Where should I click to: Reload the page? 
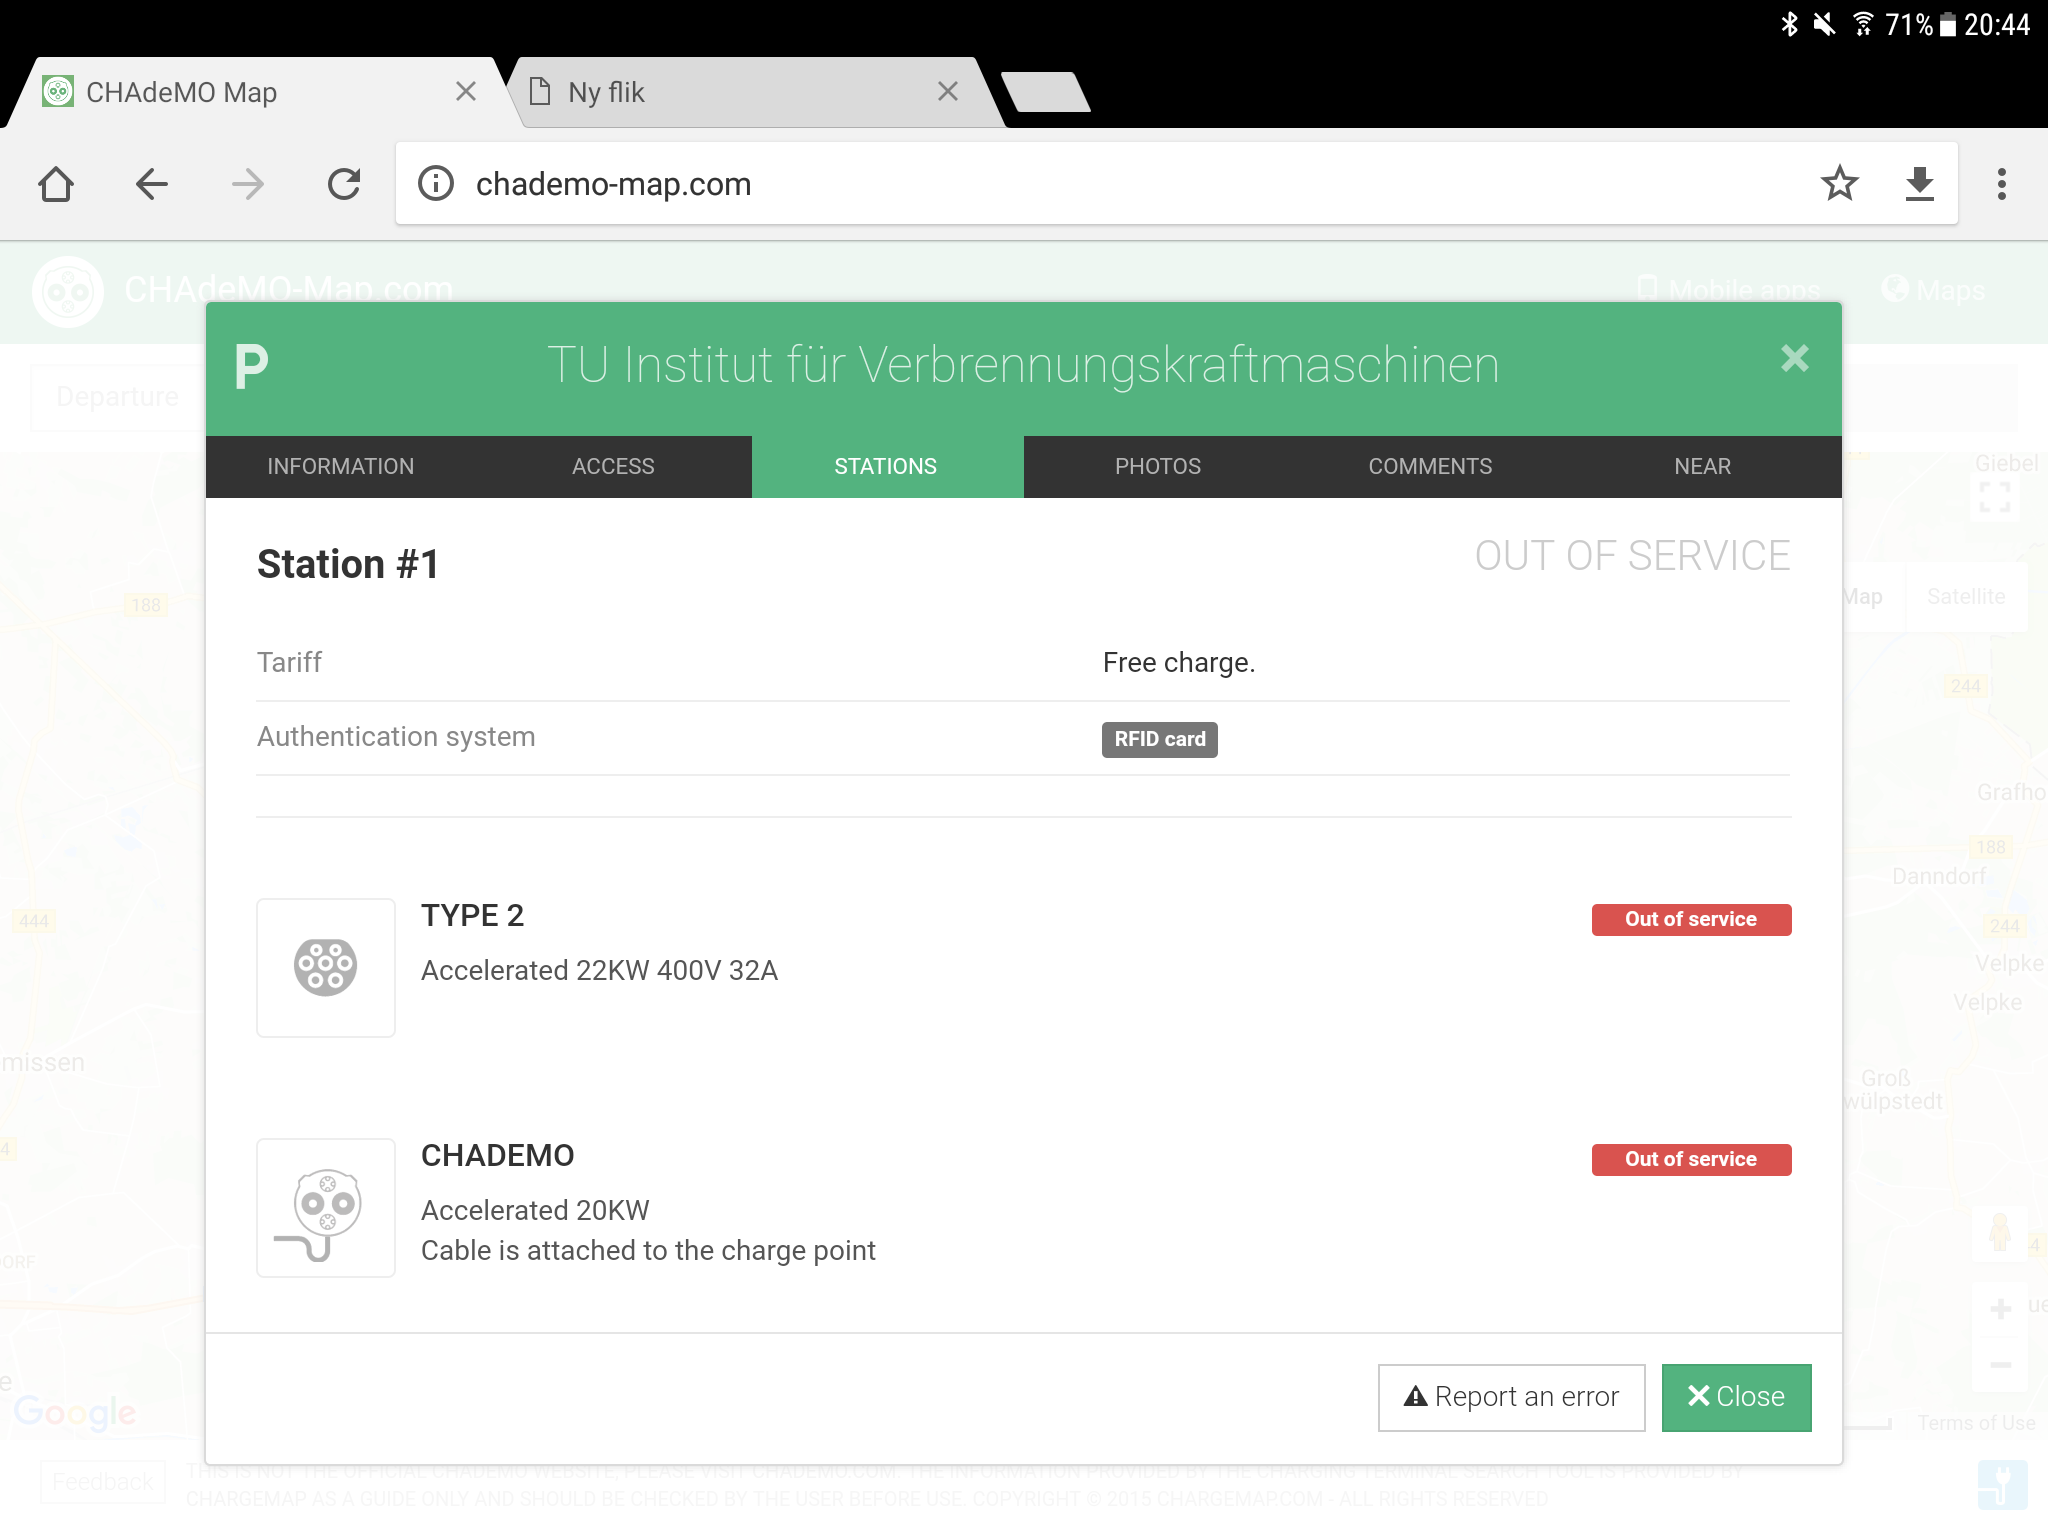(344, 184)
